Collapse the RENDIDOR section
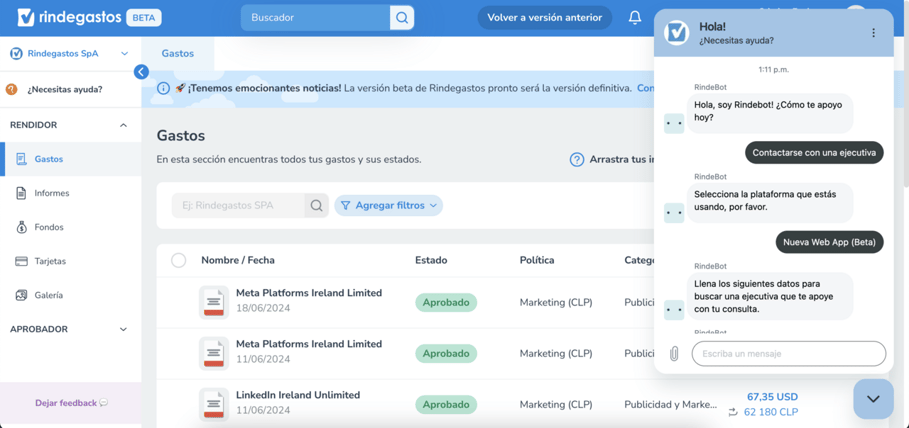The image size is (909, 428). [x=123, y=125]
